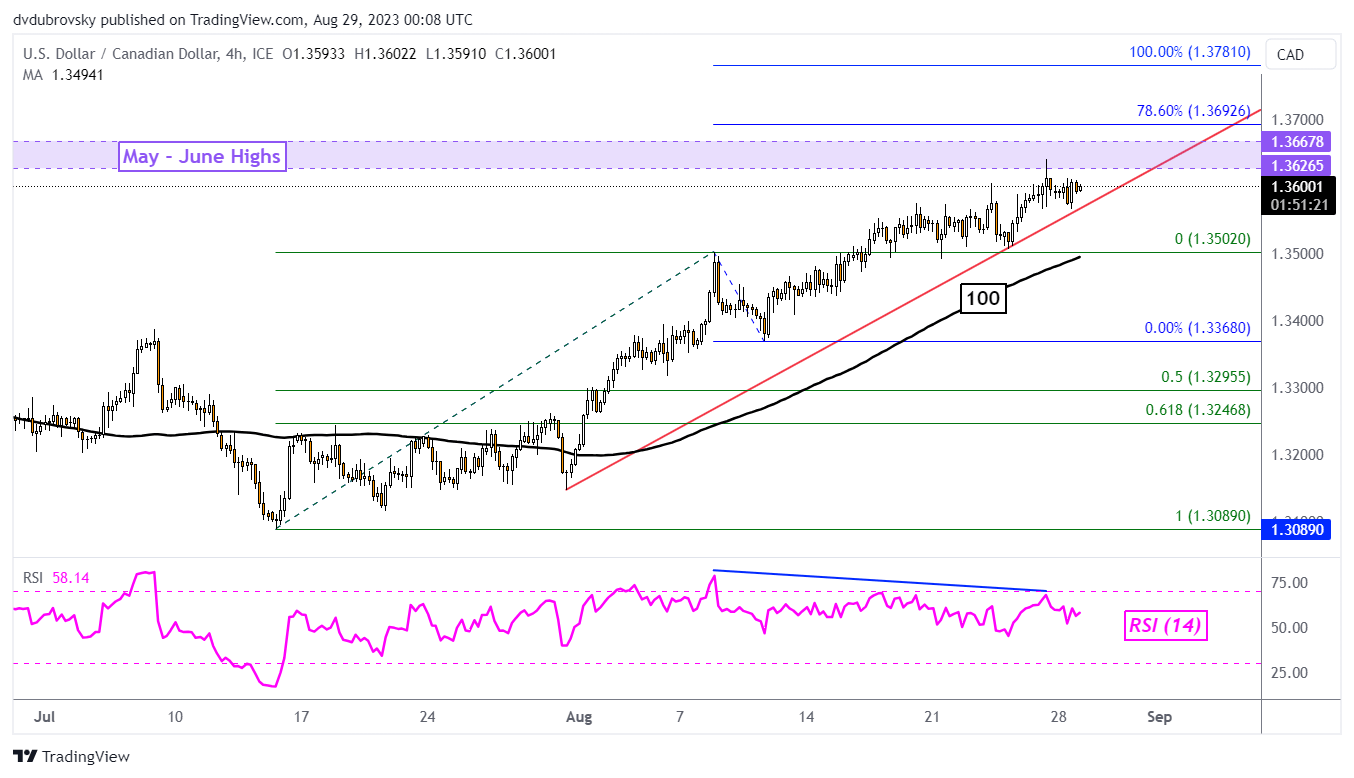The height and width of the screenshot is (778, 1354).
Task: Click the '0.00% (1.33680)' Fibonacci label
Action: (1198, 328)
